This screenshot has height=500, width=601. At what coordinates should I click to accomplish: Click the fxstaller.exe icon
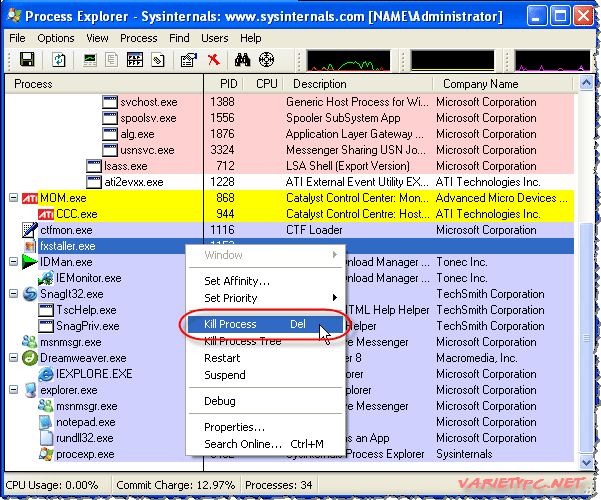pos(30,246)
